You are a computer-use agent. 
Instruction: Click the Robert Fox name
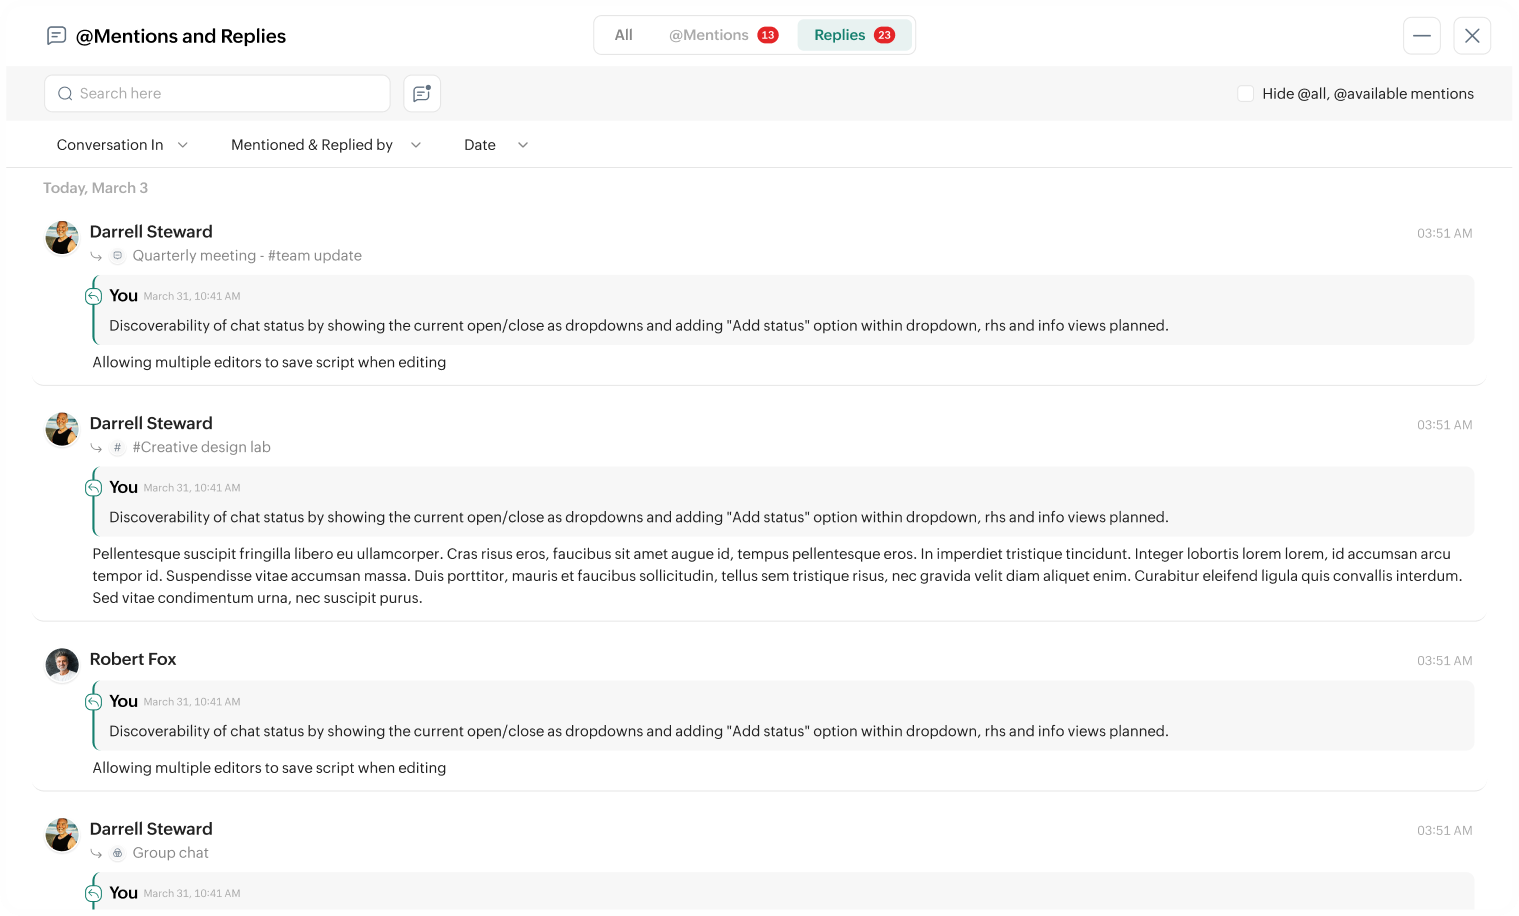[x=133, y=659]
